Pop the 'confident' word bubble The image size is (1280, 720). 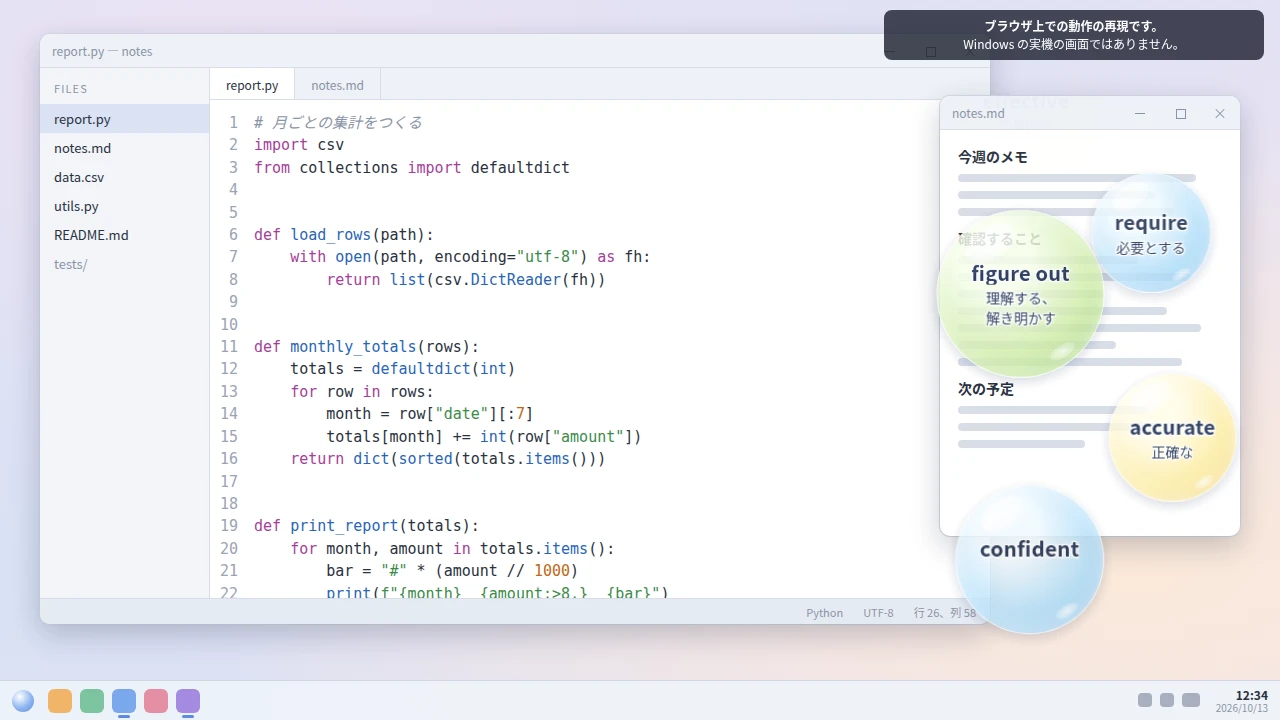[x=1029, y=559]
